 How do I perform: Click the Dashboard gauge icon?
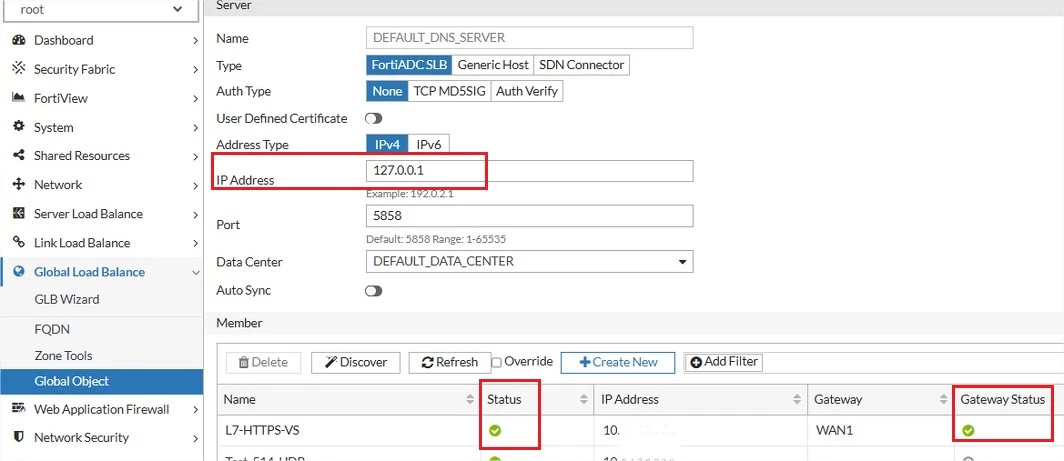[19, 40]
